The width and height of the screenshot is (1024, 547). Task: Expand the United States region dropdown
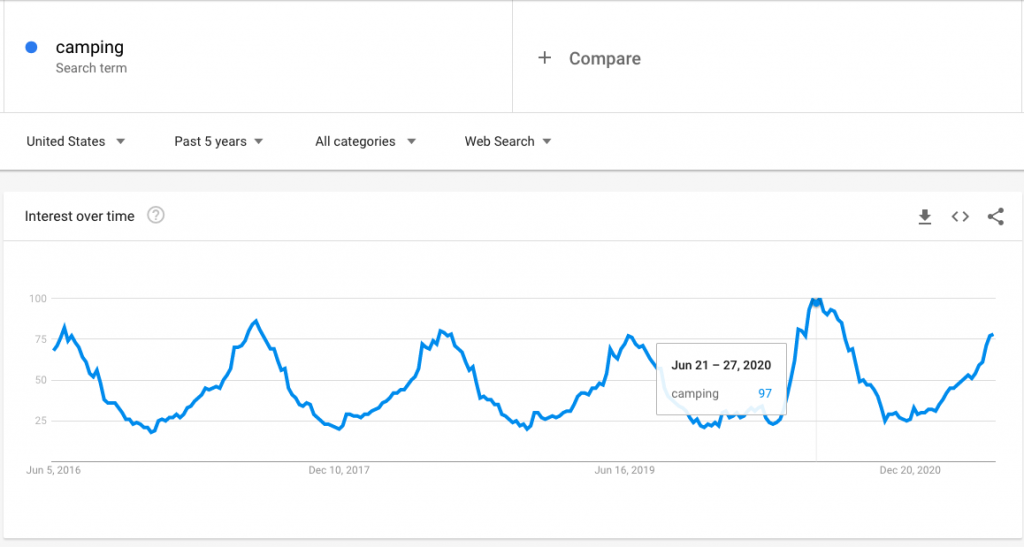point(76,142)
